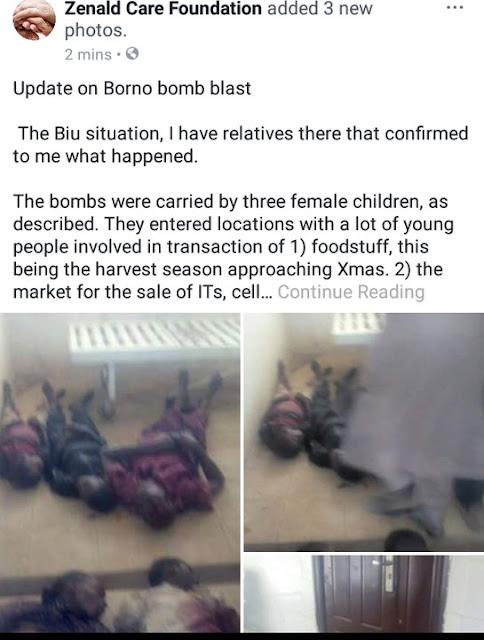The width and height of the screenshot is (484, 640).
Task: Click the 'added 3 new' text
Action: (320, 8)
